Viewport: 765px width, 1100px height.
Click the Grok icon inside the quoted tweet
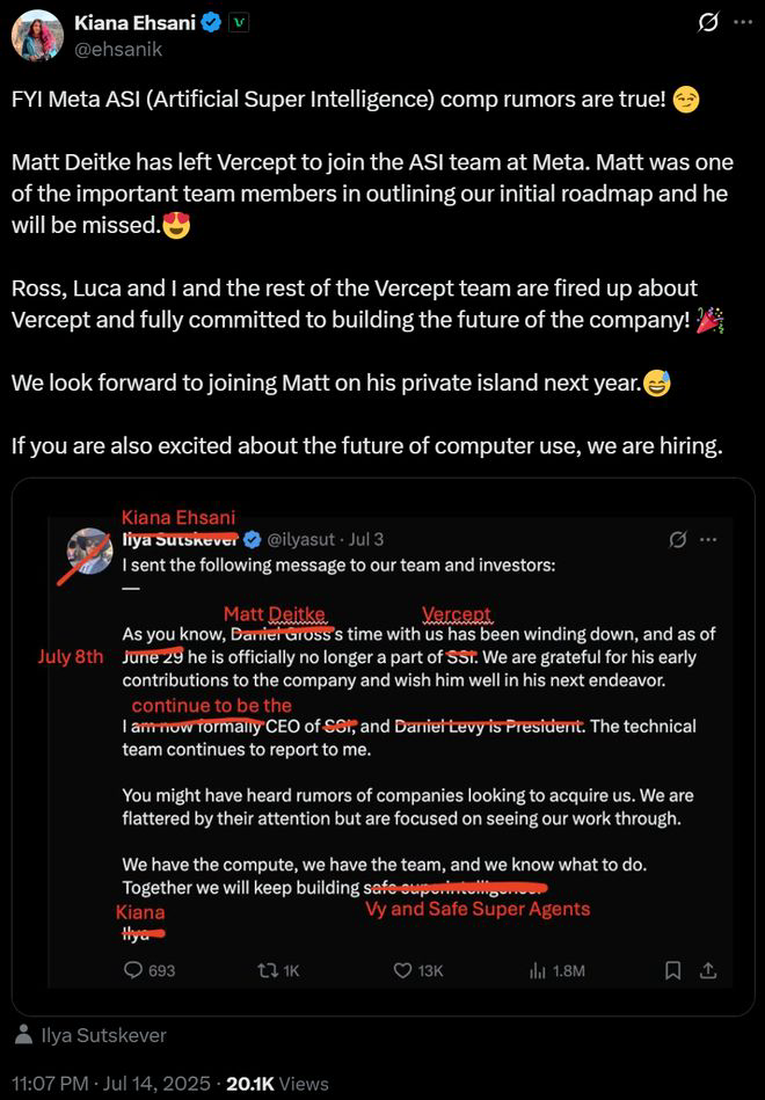tap(678, 539)
